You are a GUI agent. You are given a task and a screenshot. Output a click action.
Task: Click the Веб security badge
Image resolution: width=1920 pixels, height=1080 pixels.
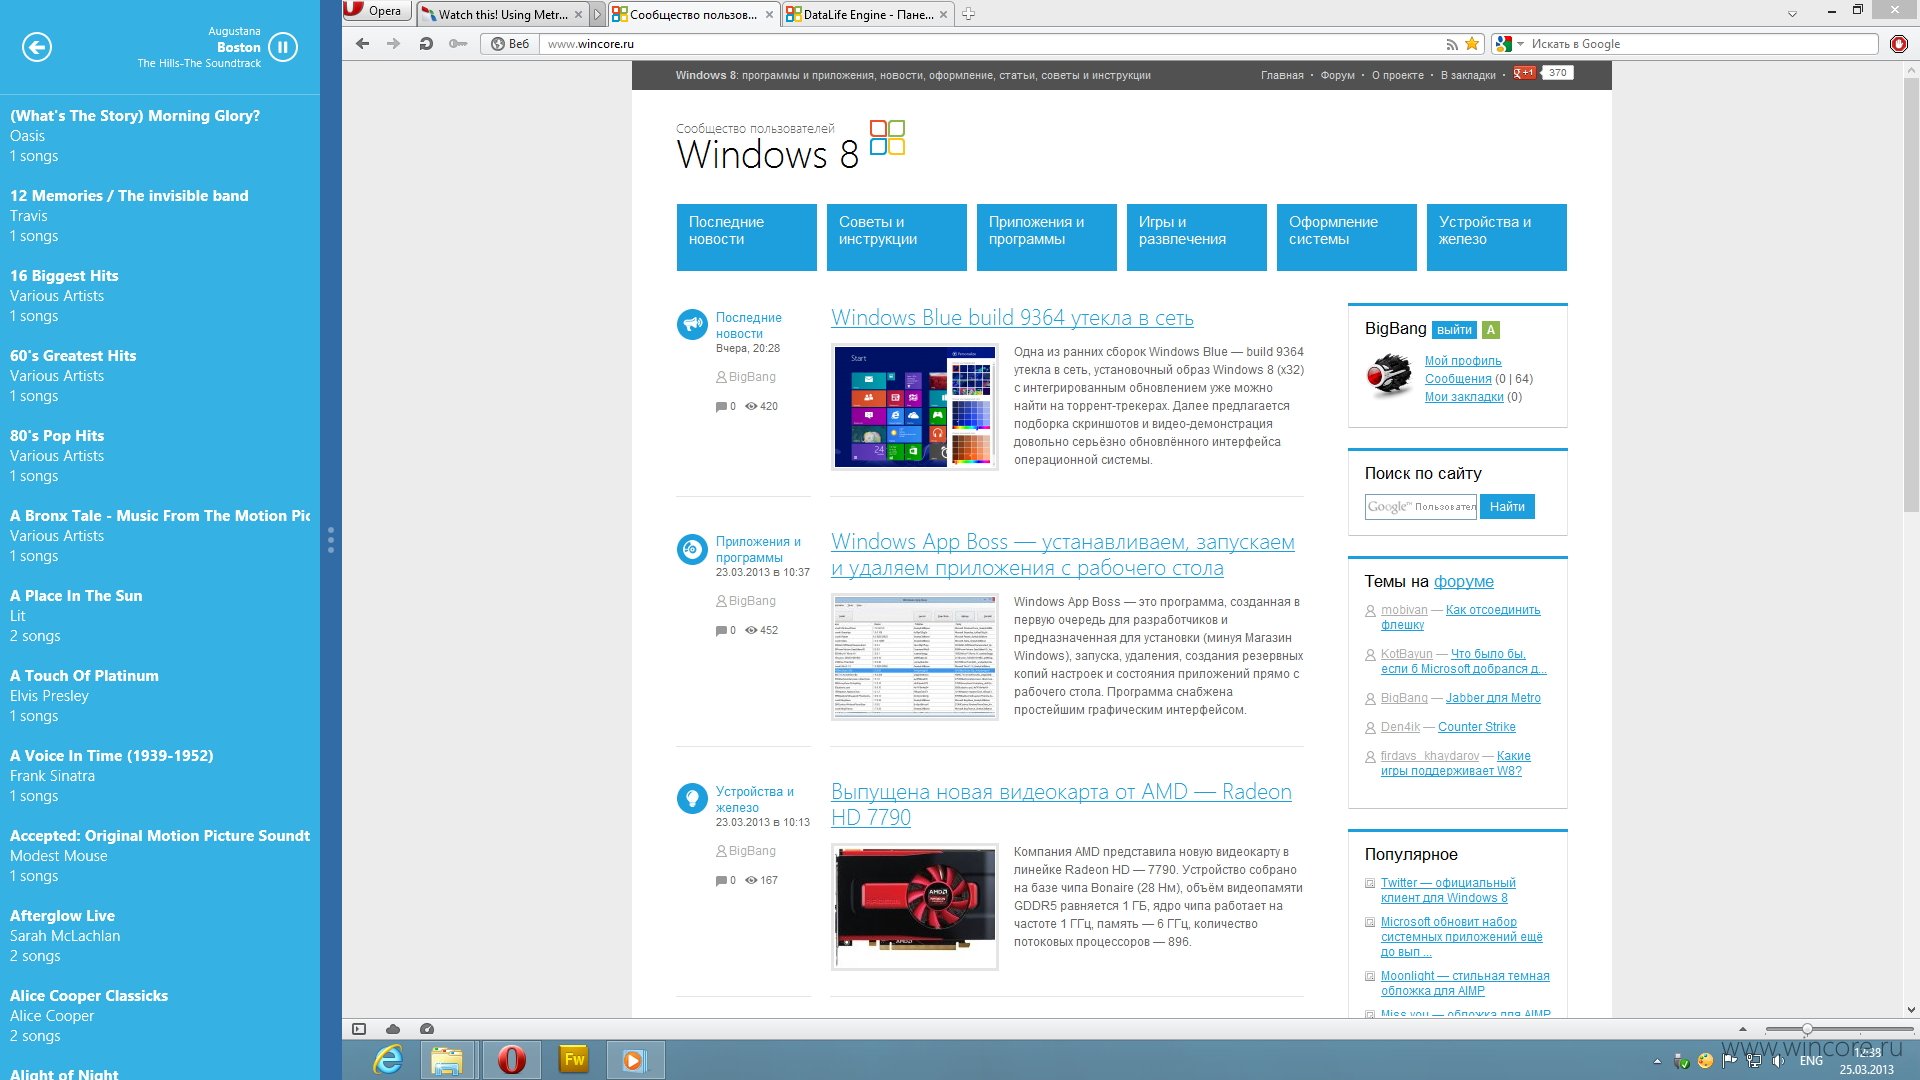click(510, 44)
